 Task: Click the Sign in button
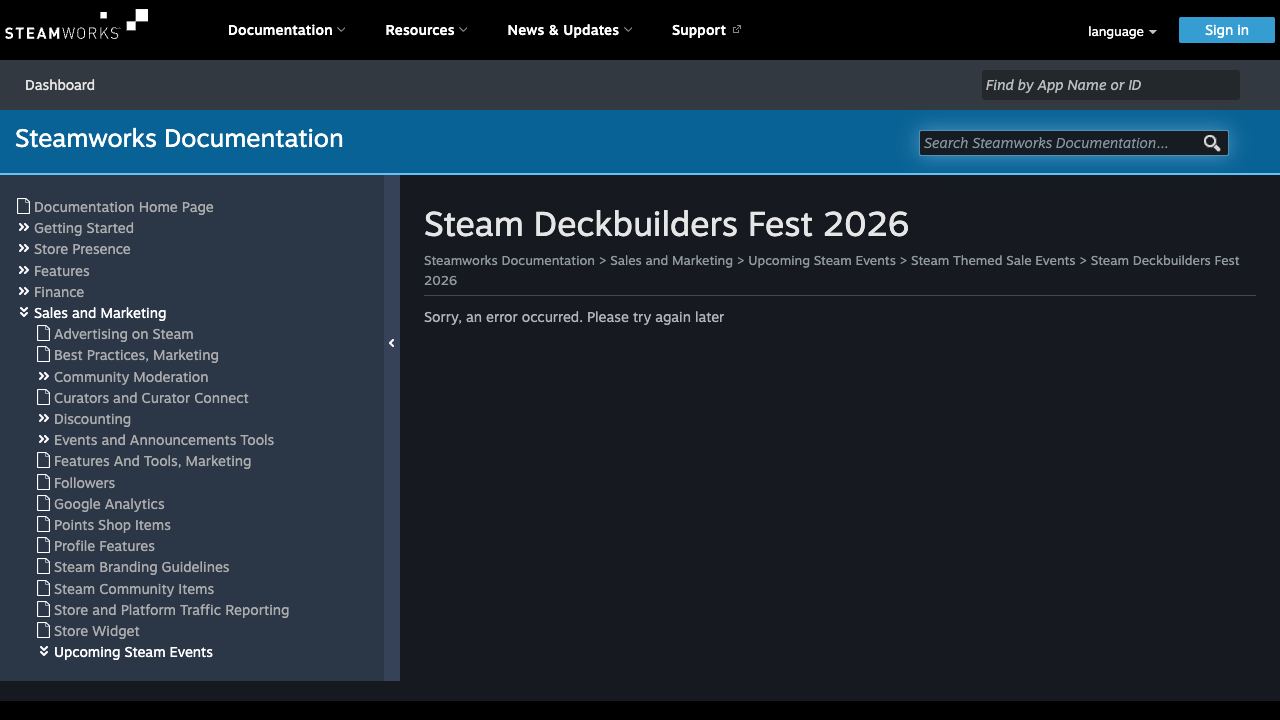tap(1226, 30)
